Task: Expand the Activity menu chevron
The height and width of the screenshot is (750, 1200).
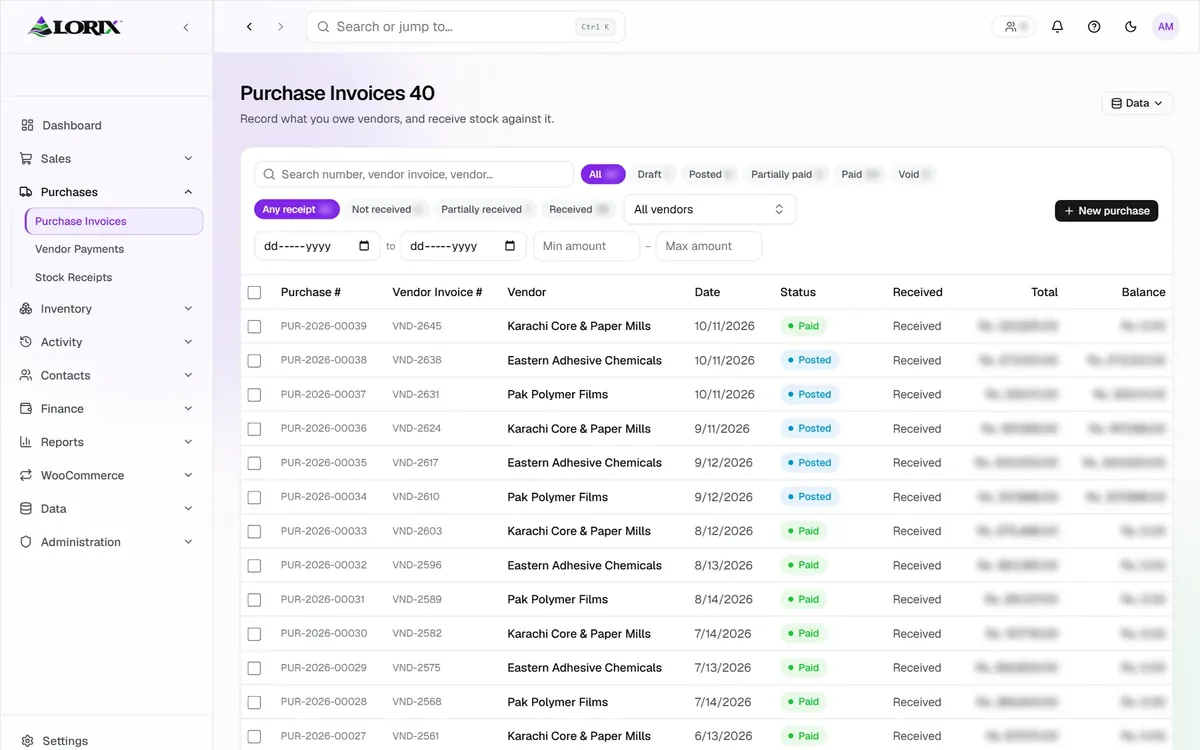Action: 188,342
